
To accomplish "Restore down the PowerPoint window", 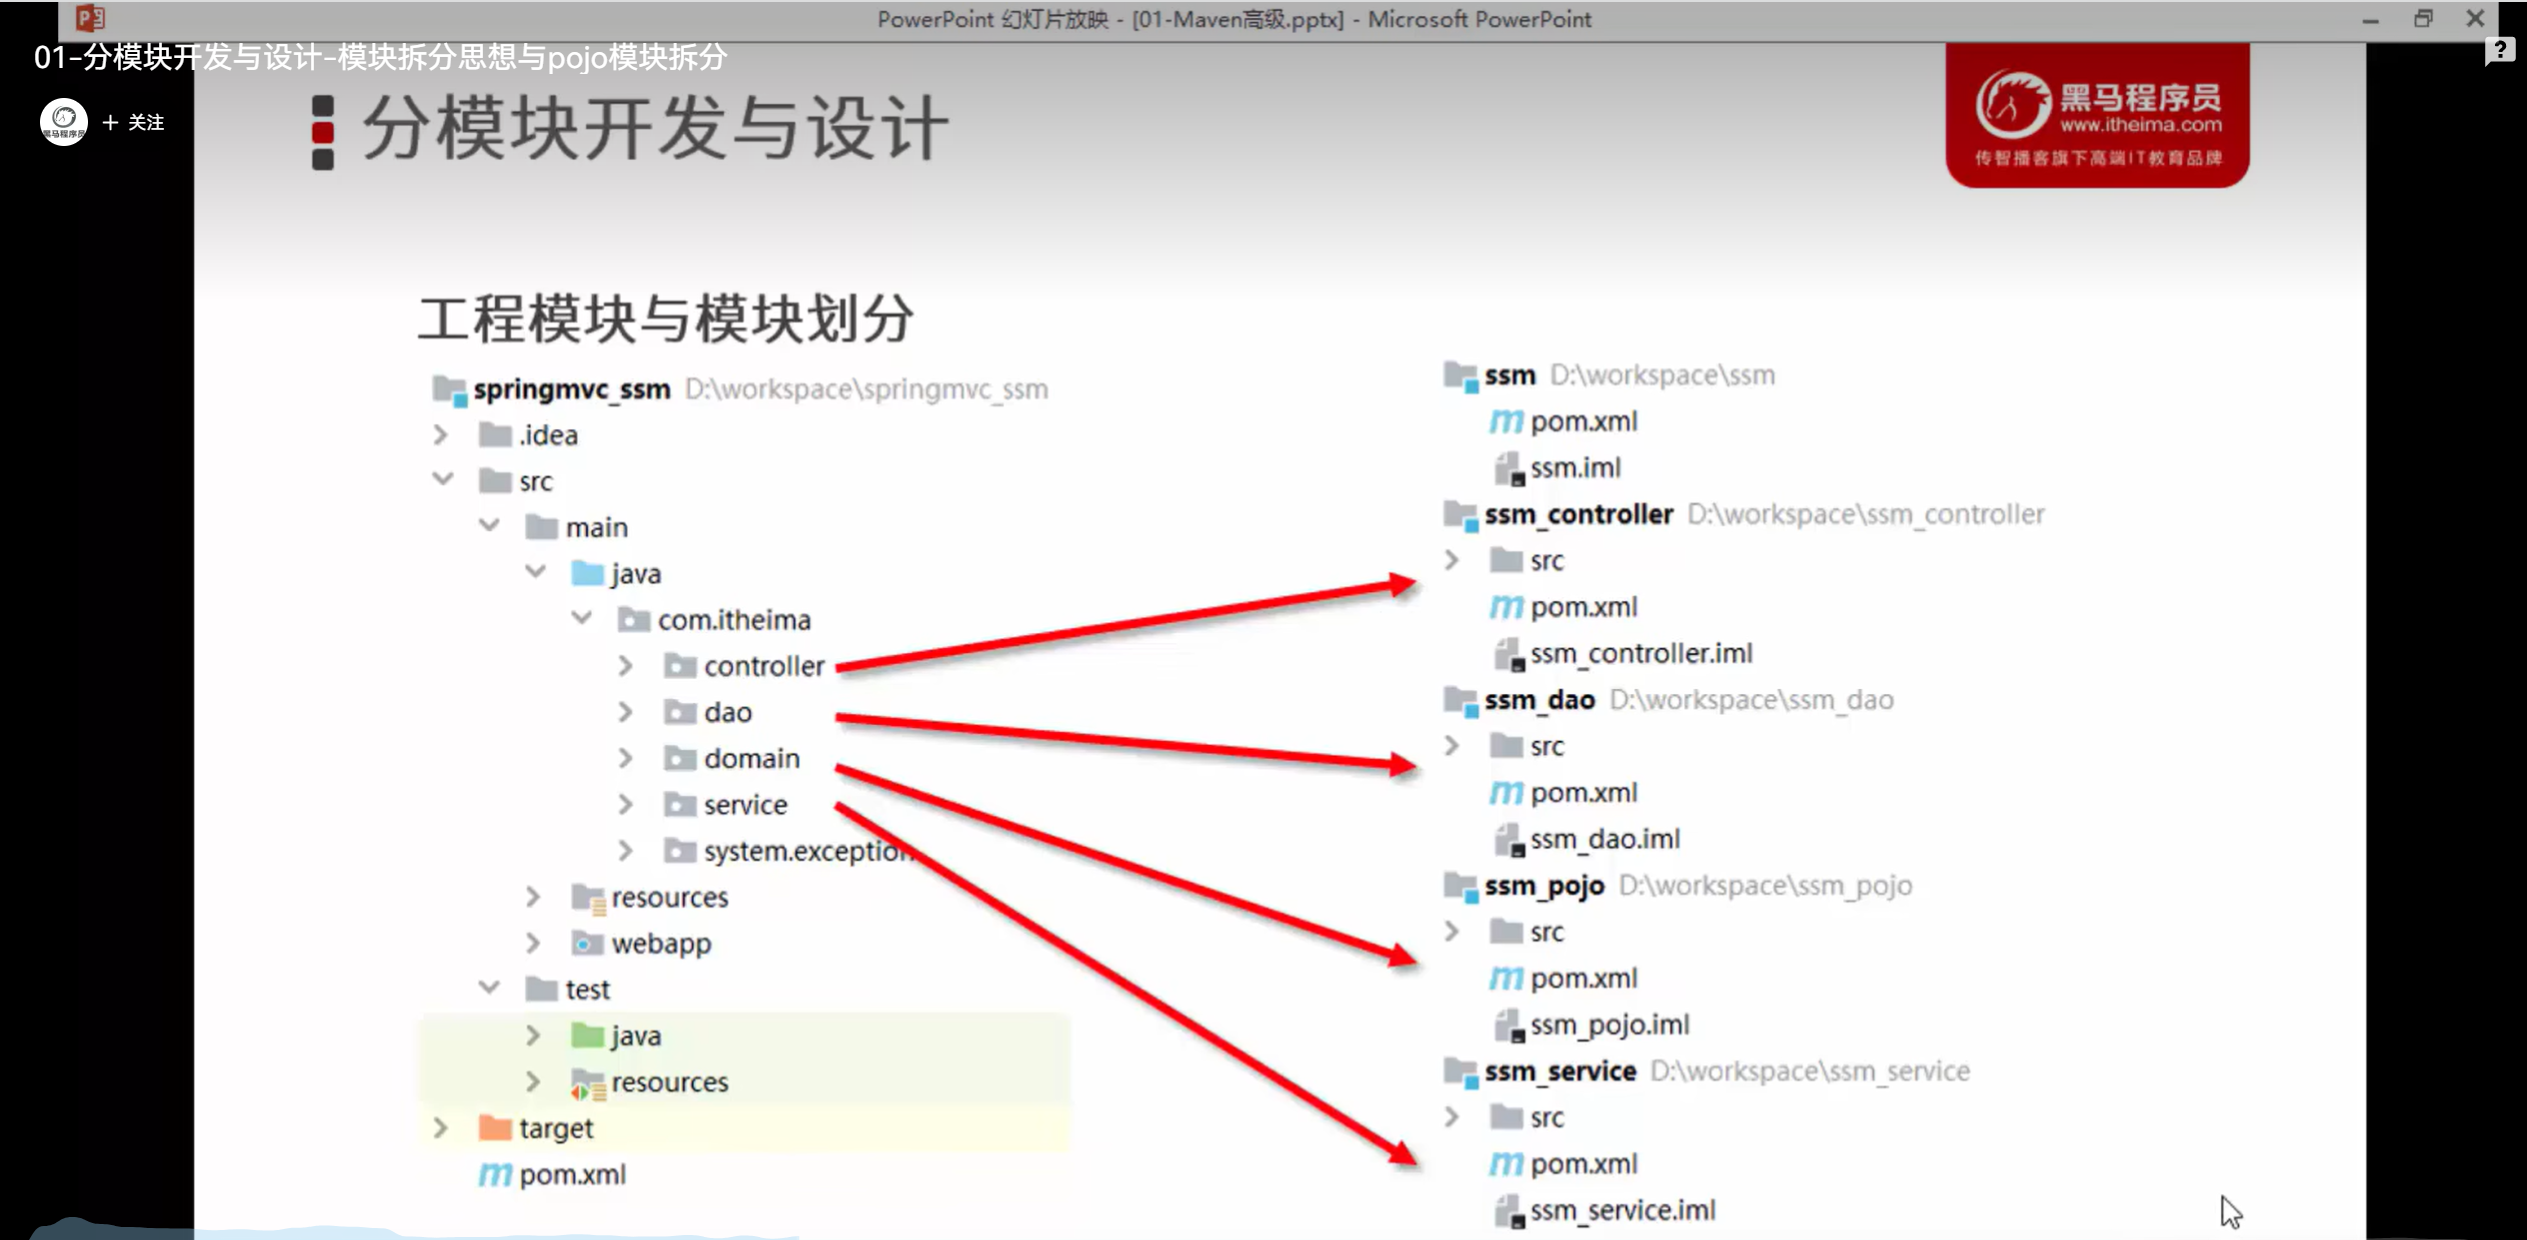I will 2423,19.
